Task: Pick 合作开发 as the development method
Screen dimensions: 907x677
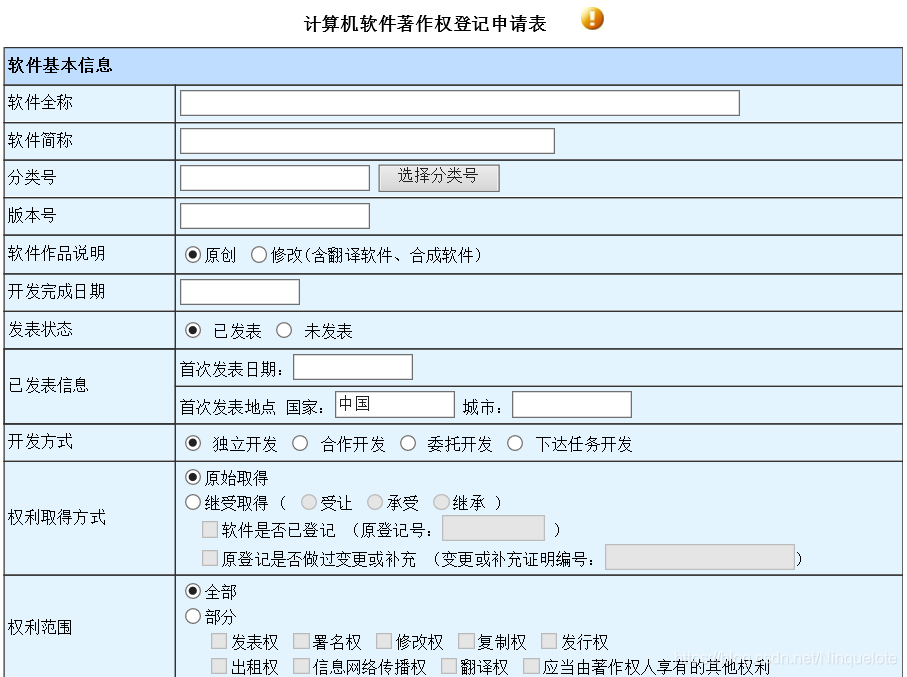Action: coord(299,442)
